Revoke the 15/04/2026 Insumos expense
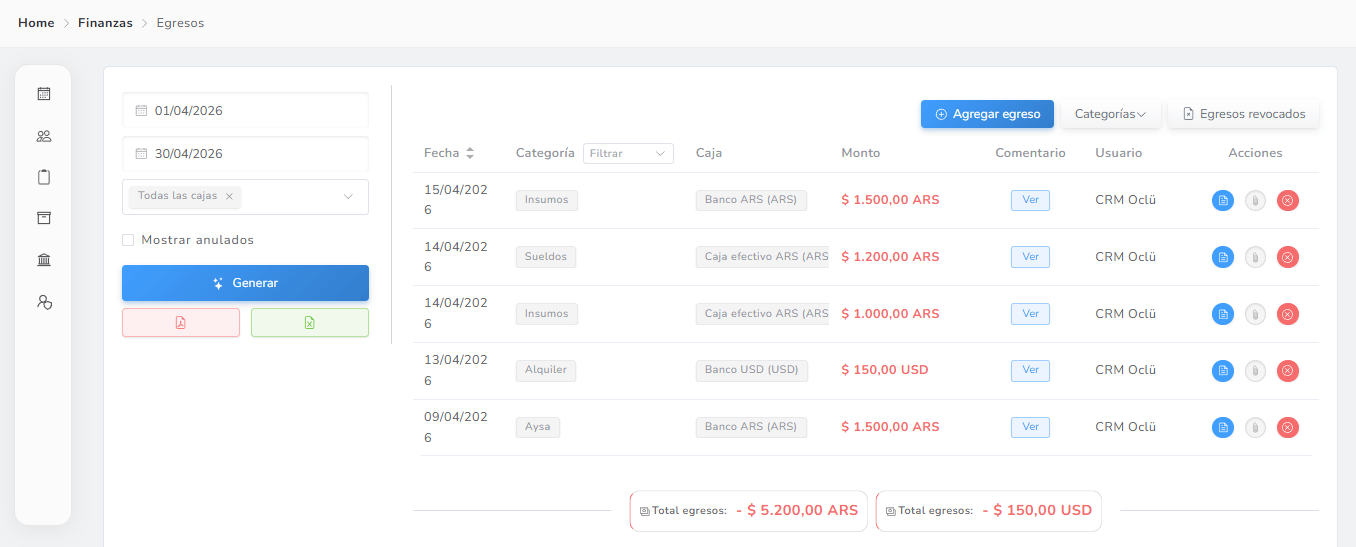The height and width of the screenshot is (547, 1356). [1288, 200]
